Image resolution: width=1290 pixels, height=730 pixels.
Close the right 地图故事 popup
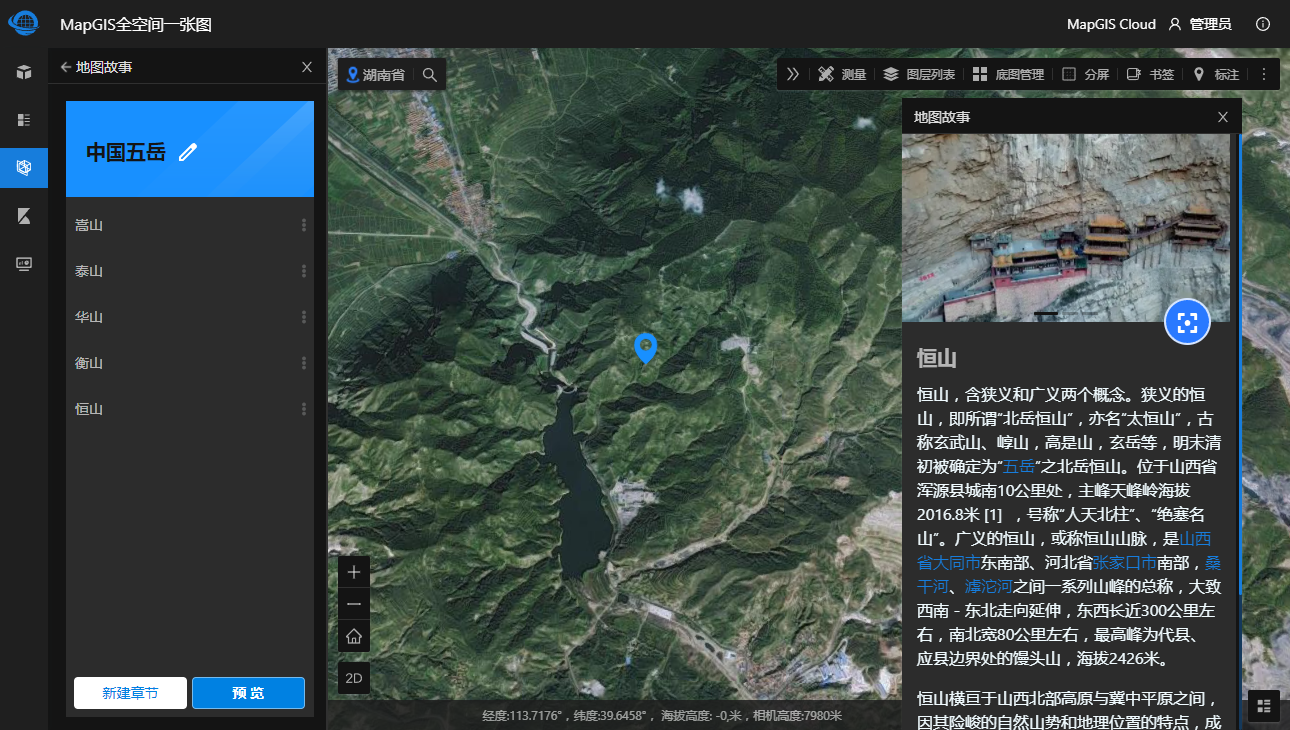(1223, 117)
